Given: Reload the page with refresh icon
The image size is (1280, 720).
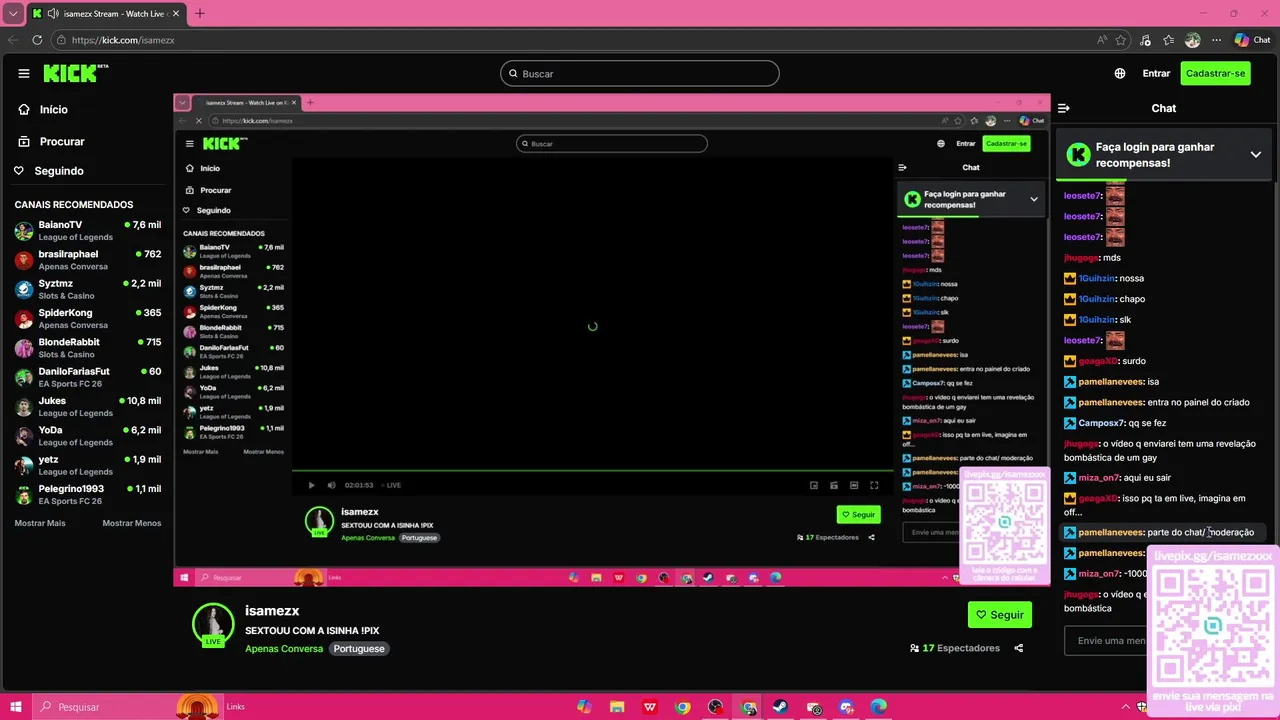Looking at the screenshot, I should tap(37, 40).
